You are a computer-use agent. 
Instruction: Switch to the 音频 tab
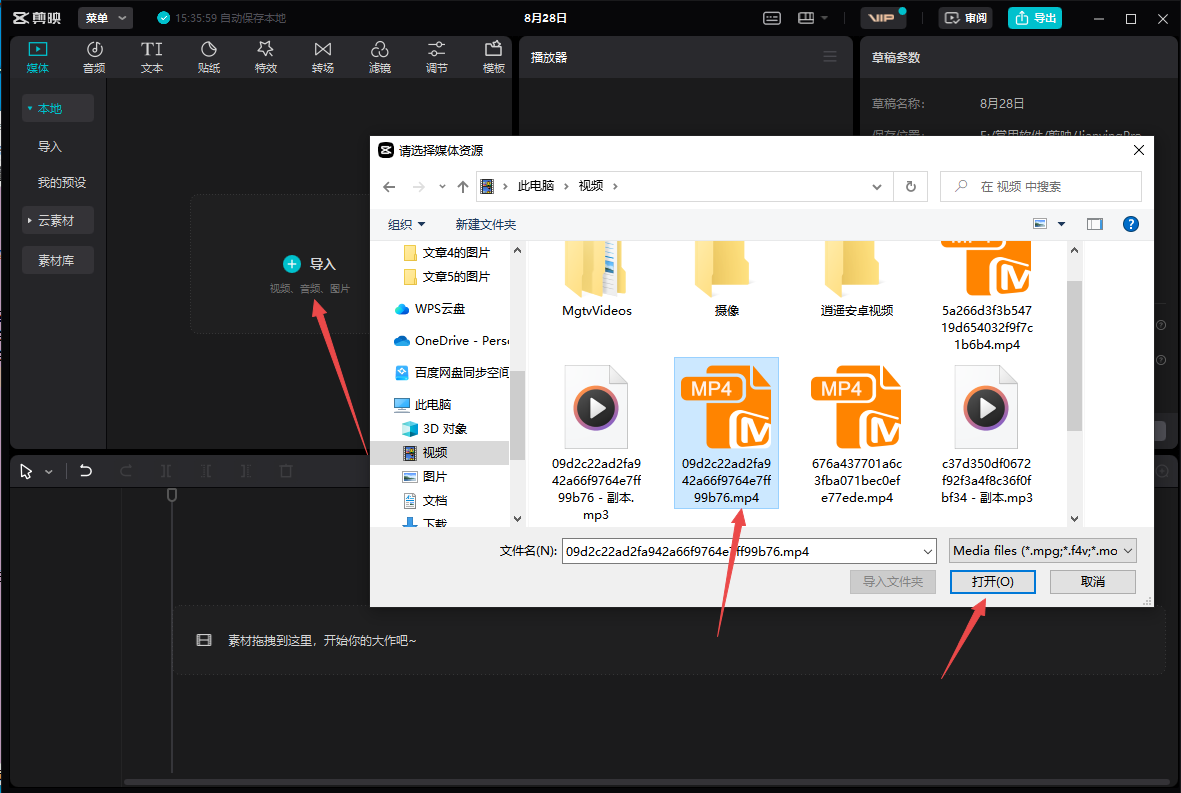coord(94,56)
